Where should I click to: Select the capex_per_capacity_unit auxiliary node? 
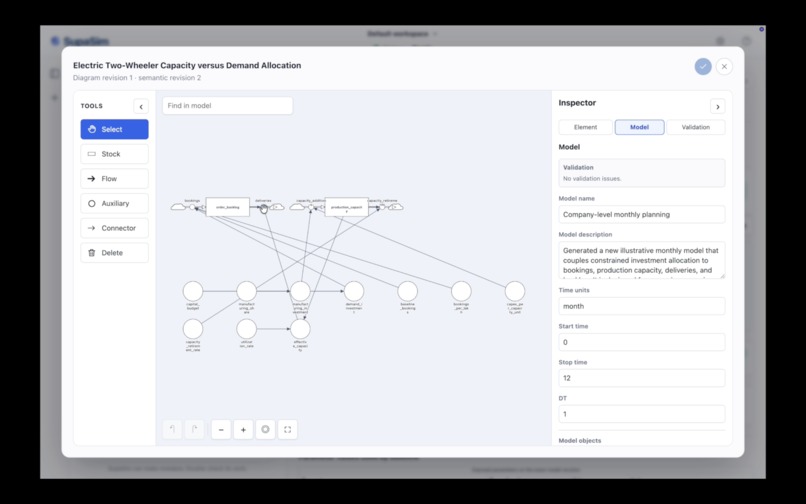click(x=515, y=291)
